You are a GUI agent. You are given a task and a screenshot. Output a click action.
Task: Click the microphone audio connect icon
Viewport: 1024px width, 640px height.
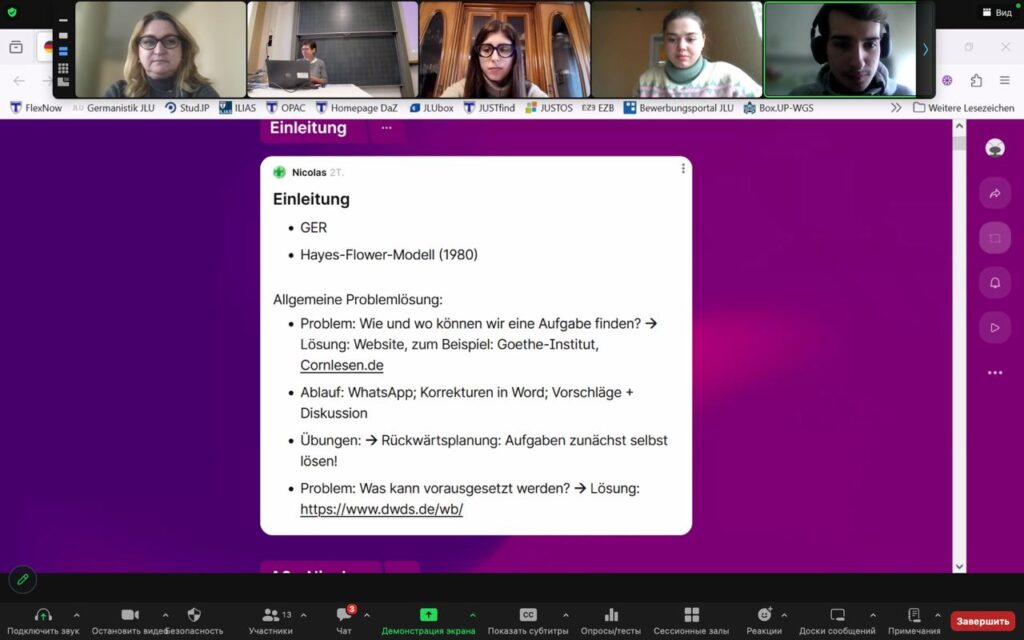[43, 615]
